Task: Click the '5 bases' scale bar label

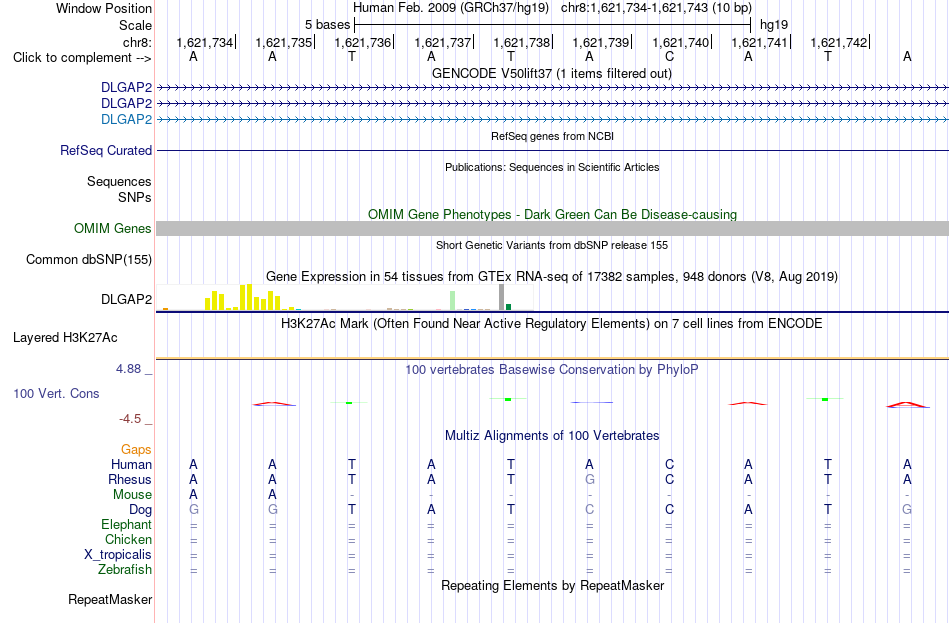Action: point(327,25)
